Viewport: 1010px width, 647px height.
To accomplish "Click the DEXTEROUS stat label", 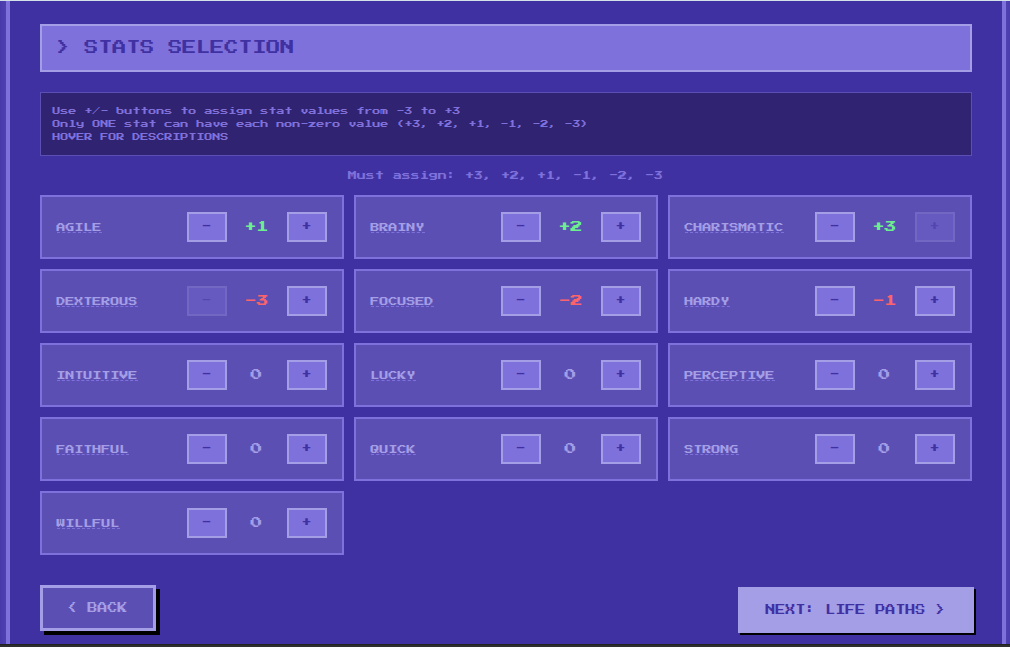I will pyautogui.click(x=96, y=302).
